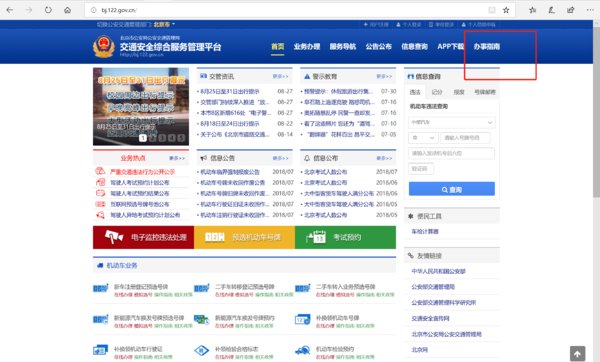The height and width of the screenshot is (362, 600).
Task: Open the 公告公布 navigation menu
Action: [x=378, y=47]
